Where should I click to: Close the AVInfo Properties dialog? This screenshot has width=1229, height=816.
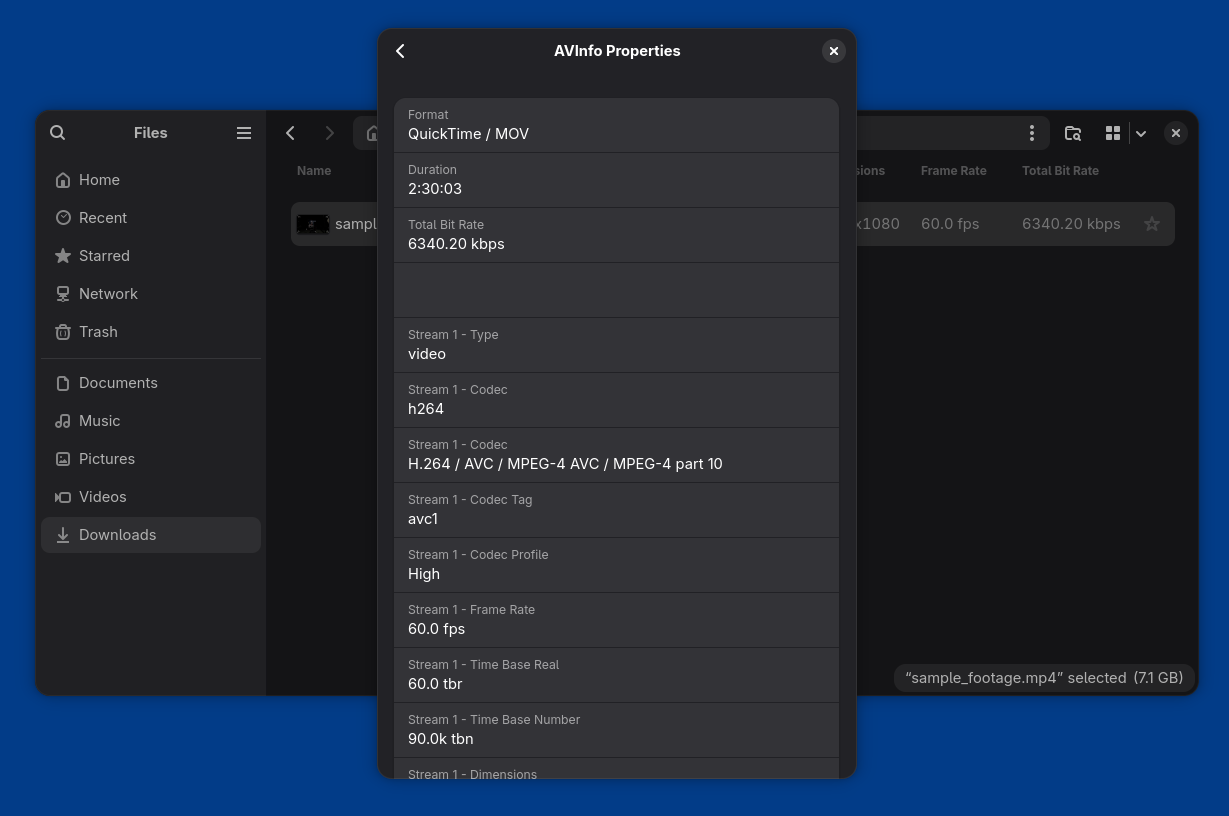point(833,51)
